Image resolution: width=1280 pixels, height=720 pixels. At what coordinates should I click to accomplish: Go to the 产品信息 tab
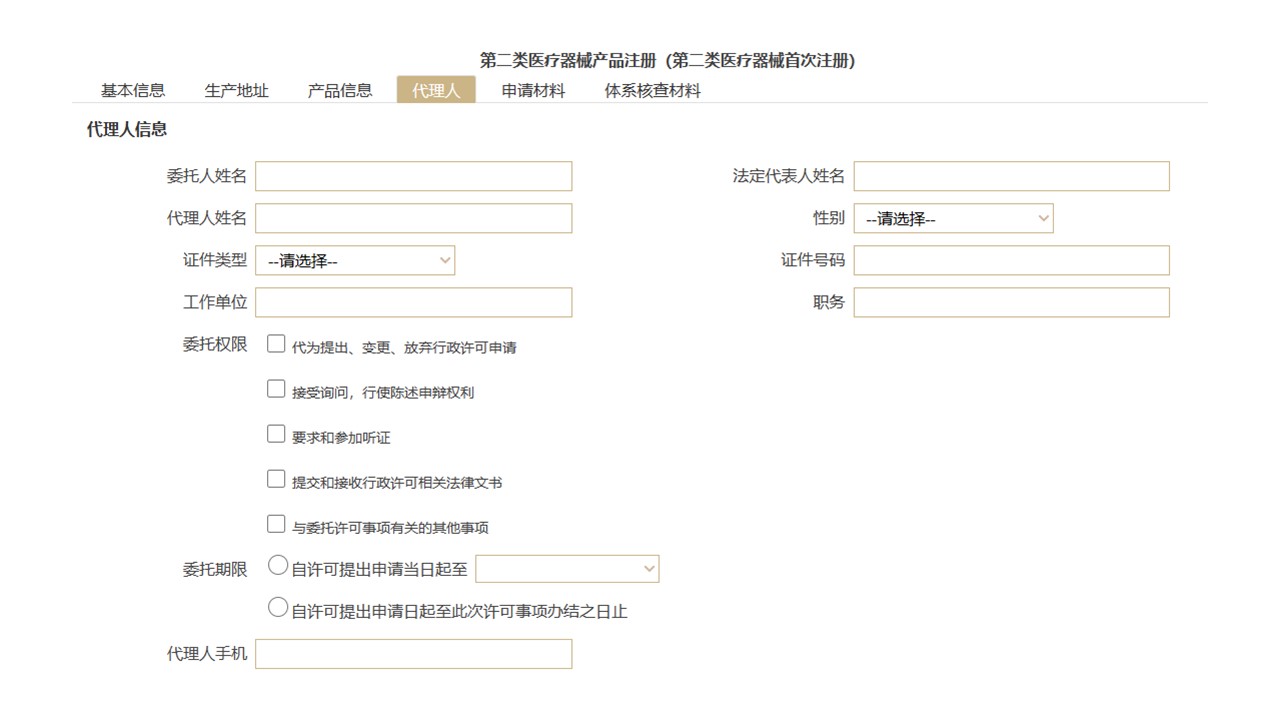(339, 90)
